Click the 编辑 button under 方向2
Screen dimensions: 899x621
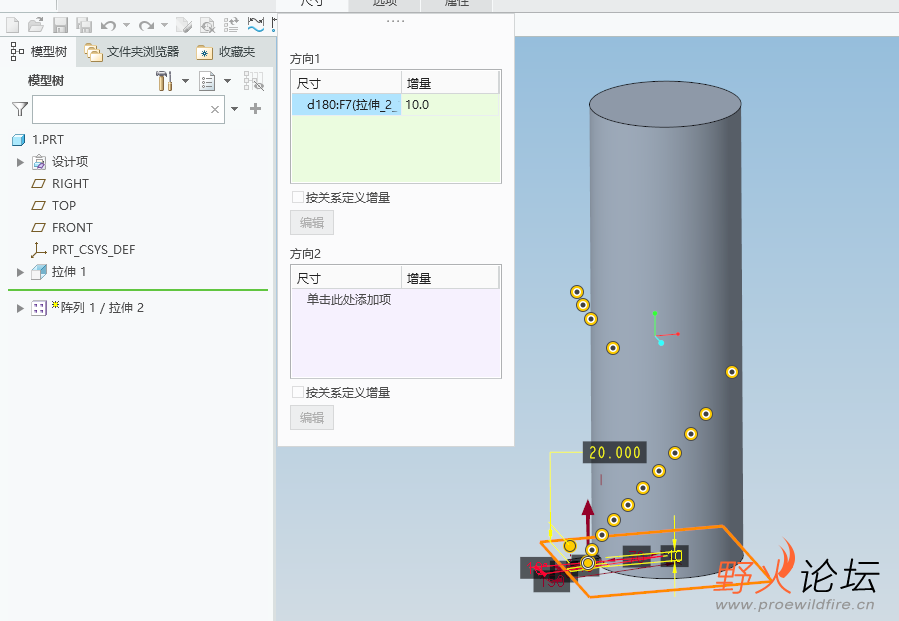coord(312,418)
